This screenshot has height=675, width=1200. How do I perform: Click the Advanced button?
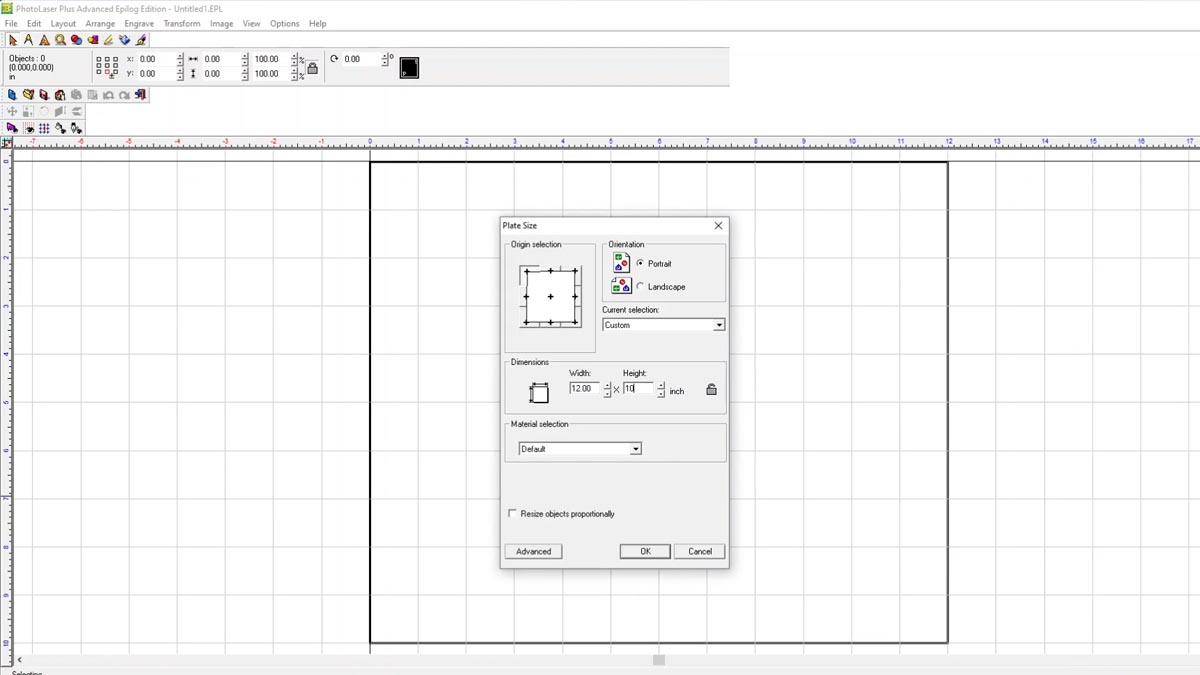(x=533, y=551)
